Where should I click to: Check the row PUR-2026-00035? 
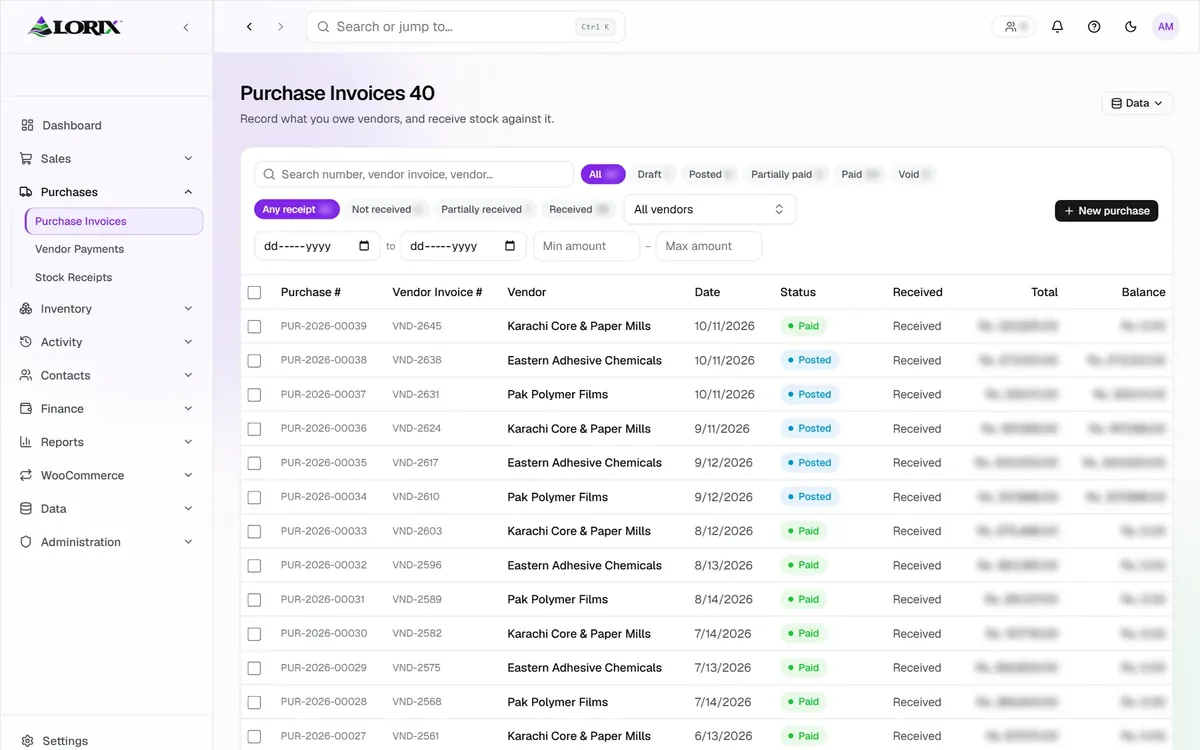254,463
